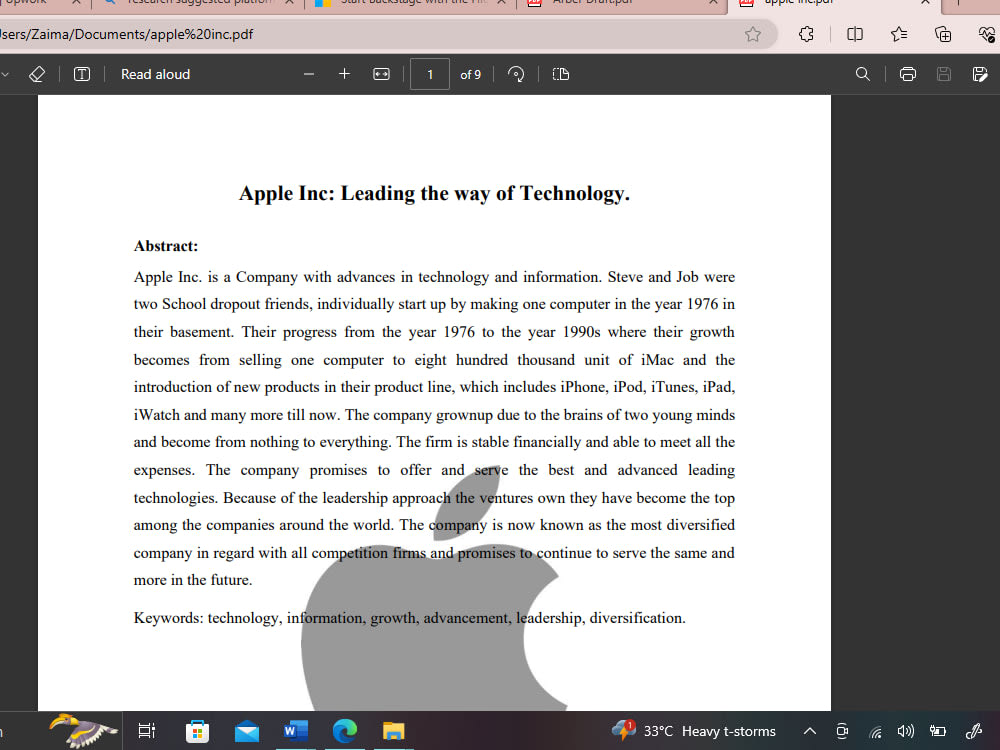Viewport: 1000px width, 750px height.
Task: Open the weather widget 33°C Heavy t-storms
Action: click(694, 731)
